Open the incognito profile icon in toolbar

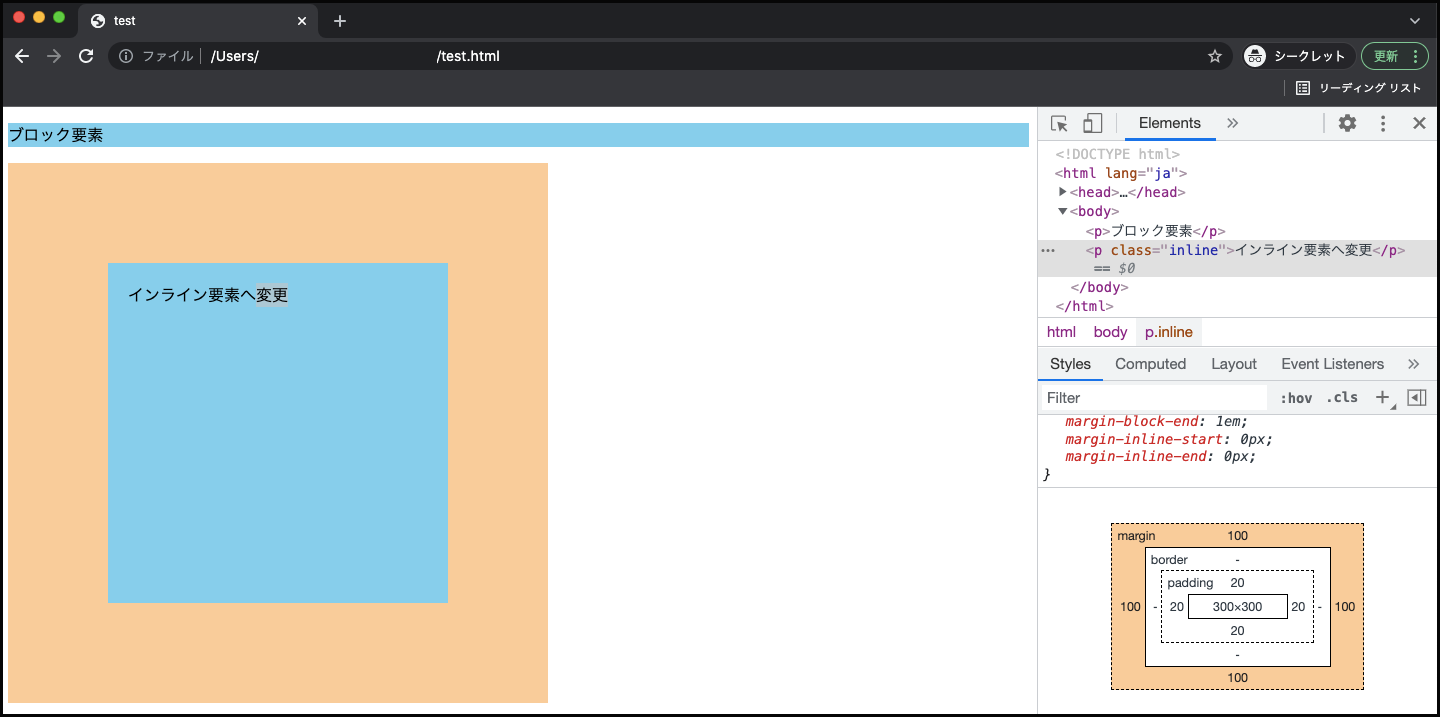[1254, 56]
